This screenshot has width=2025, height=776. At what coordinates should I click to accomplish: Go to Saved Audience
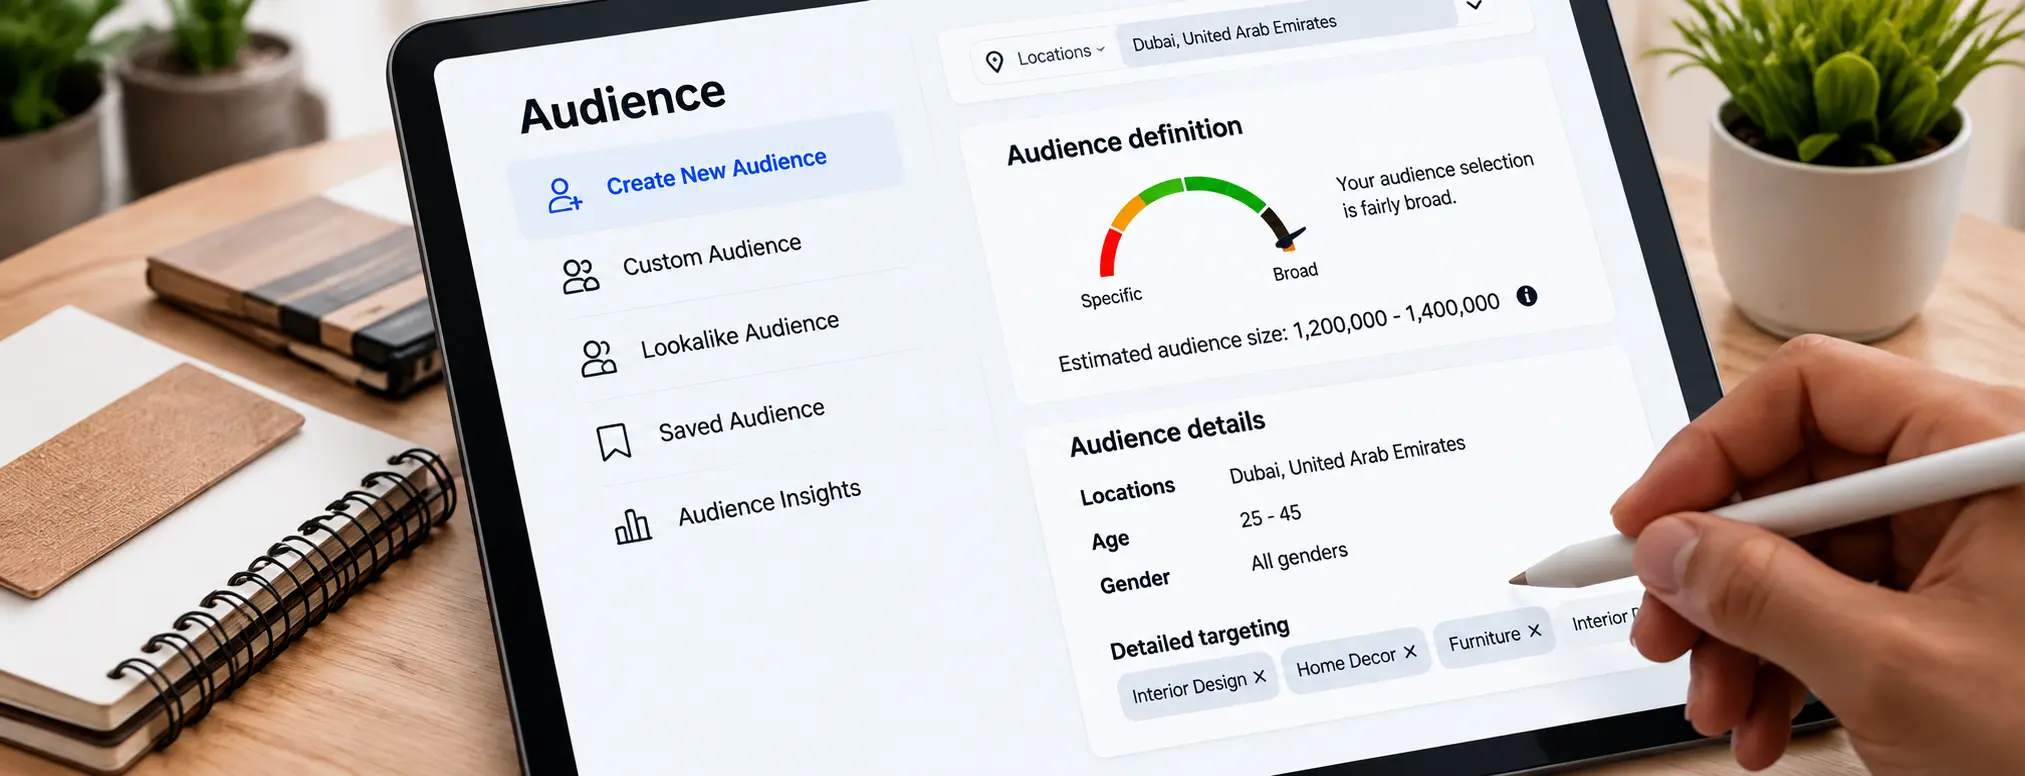click(x=741, y=421)
